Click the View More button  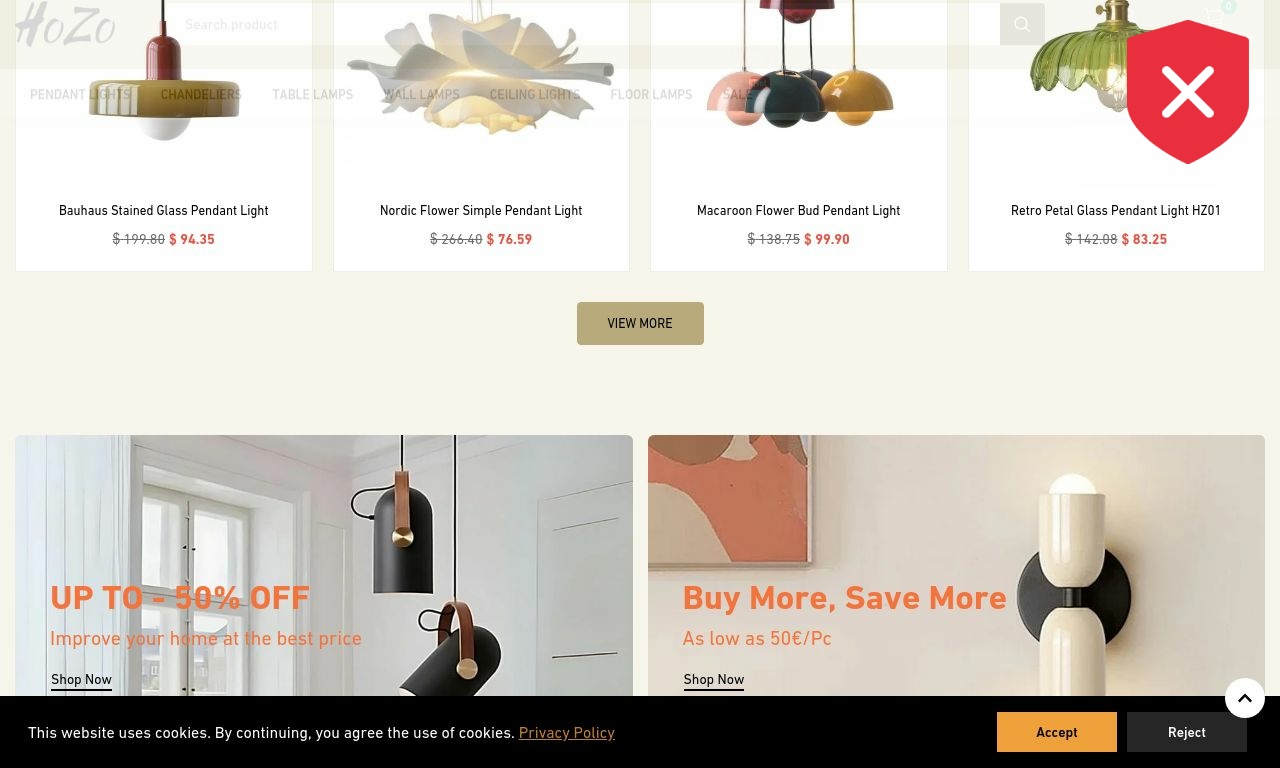click(640, 323)
